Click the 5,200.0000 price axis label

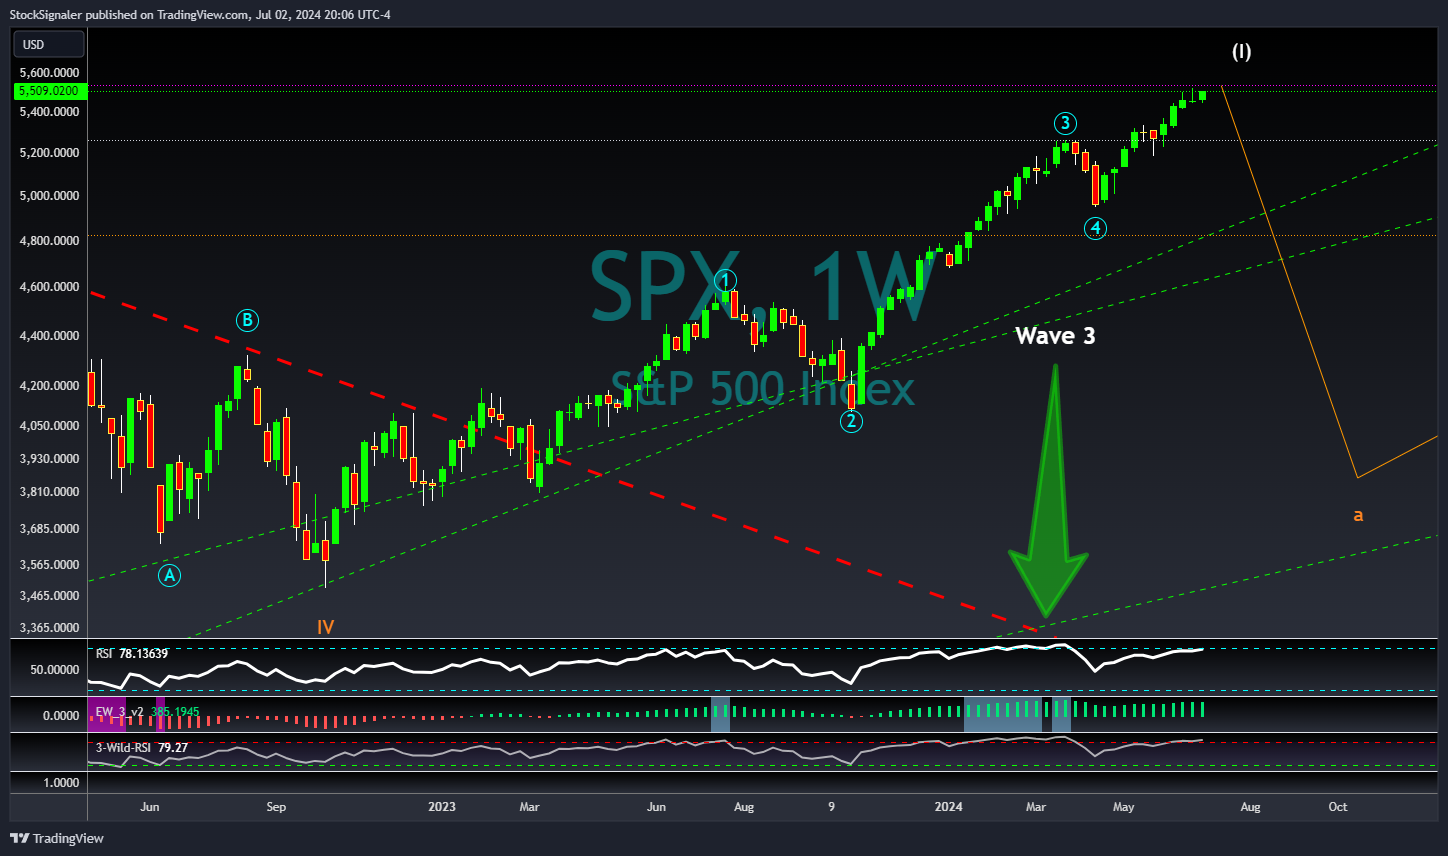pyautogui.click(x=49, y=152)
